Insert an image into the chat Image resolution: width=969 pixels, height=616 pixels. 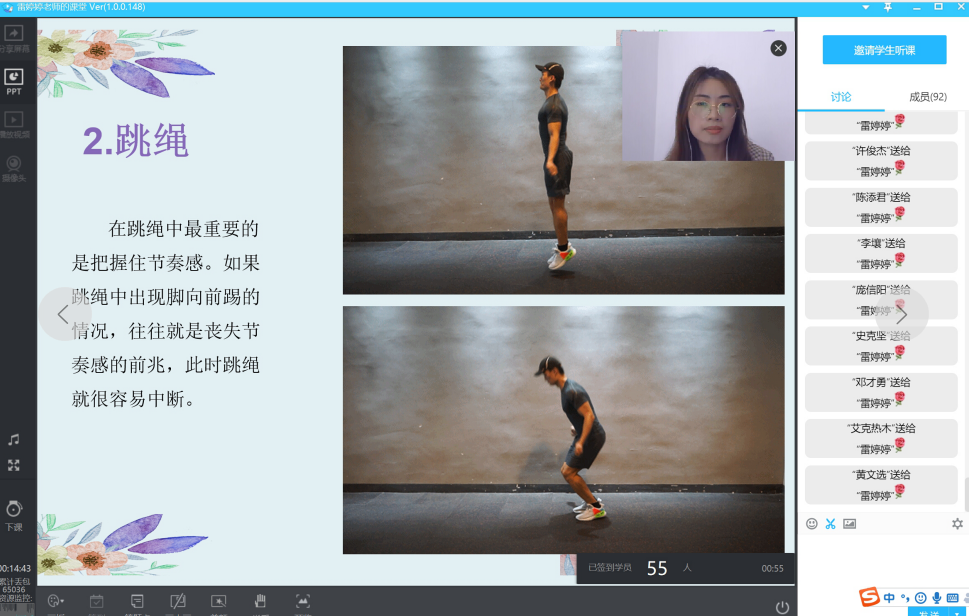[x=849, y=523]
